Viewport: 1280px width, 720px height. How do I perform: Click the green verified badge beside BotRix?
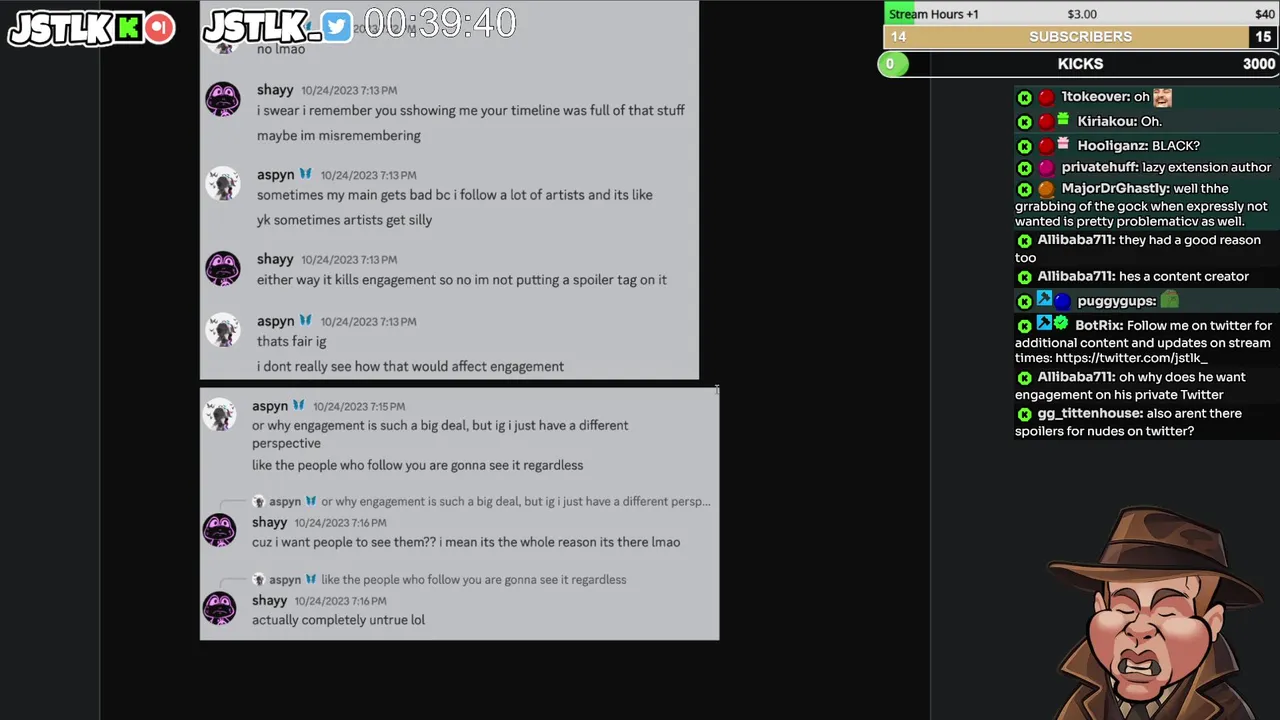(x=1061, y=324)
